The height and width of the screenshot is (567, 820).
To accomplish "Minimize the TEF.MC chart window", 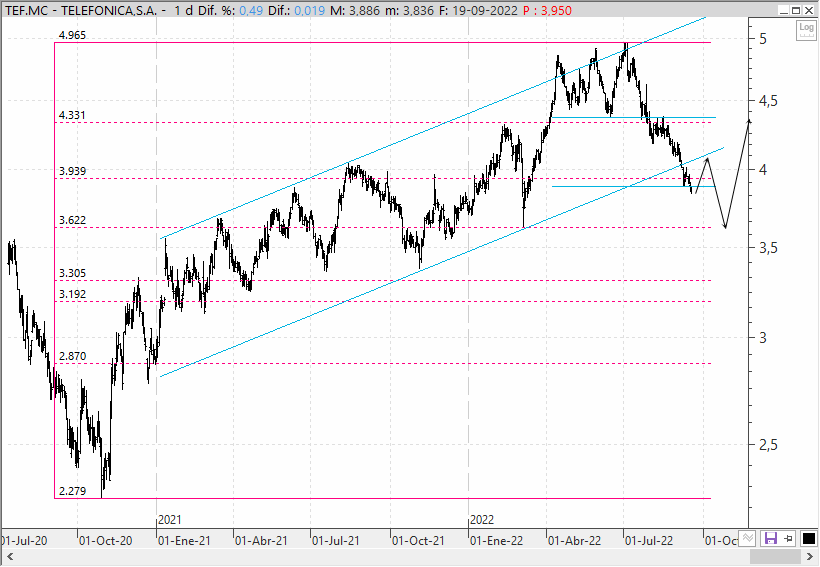I will point(783,10).
